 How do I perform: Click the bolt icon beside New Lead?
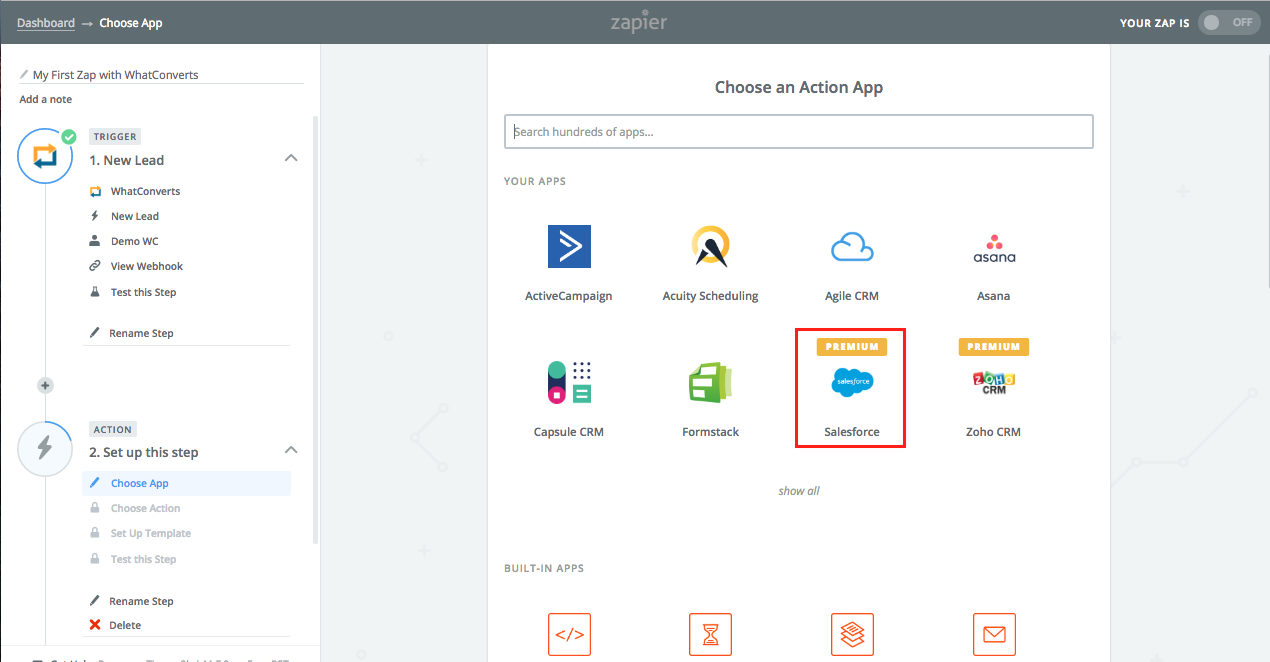click(95, 216)
